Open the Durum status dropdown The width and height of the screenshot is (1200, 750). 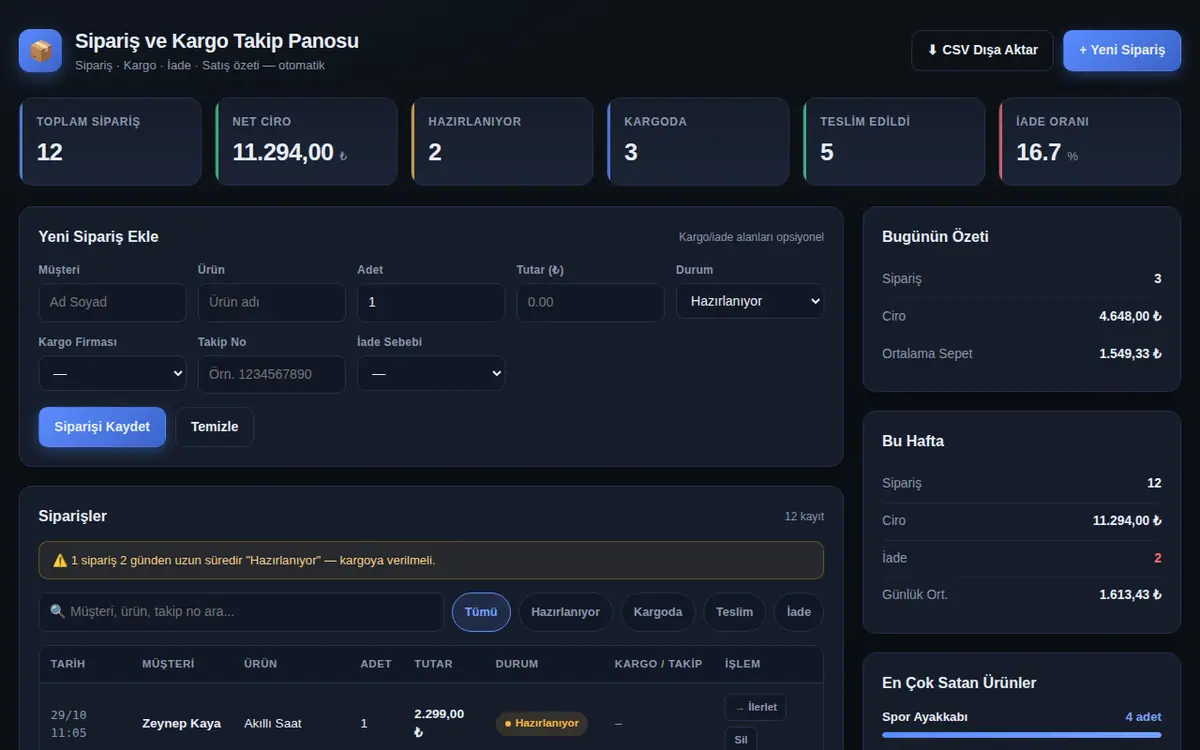(750, 301)
